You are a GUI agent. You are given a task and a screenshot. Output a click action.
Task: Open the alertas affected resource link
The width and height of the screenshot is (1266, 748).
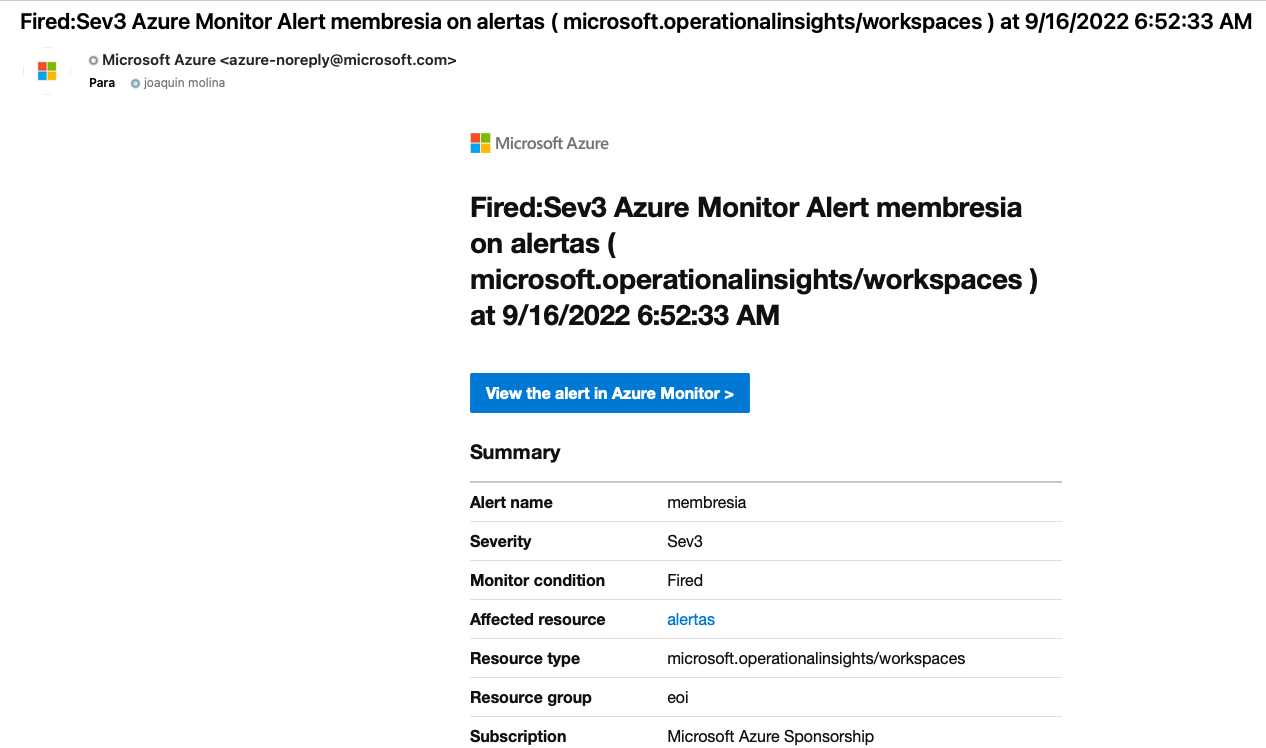pyautogui.click(x=690, y=619)
